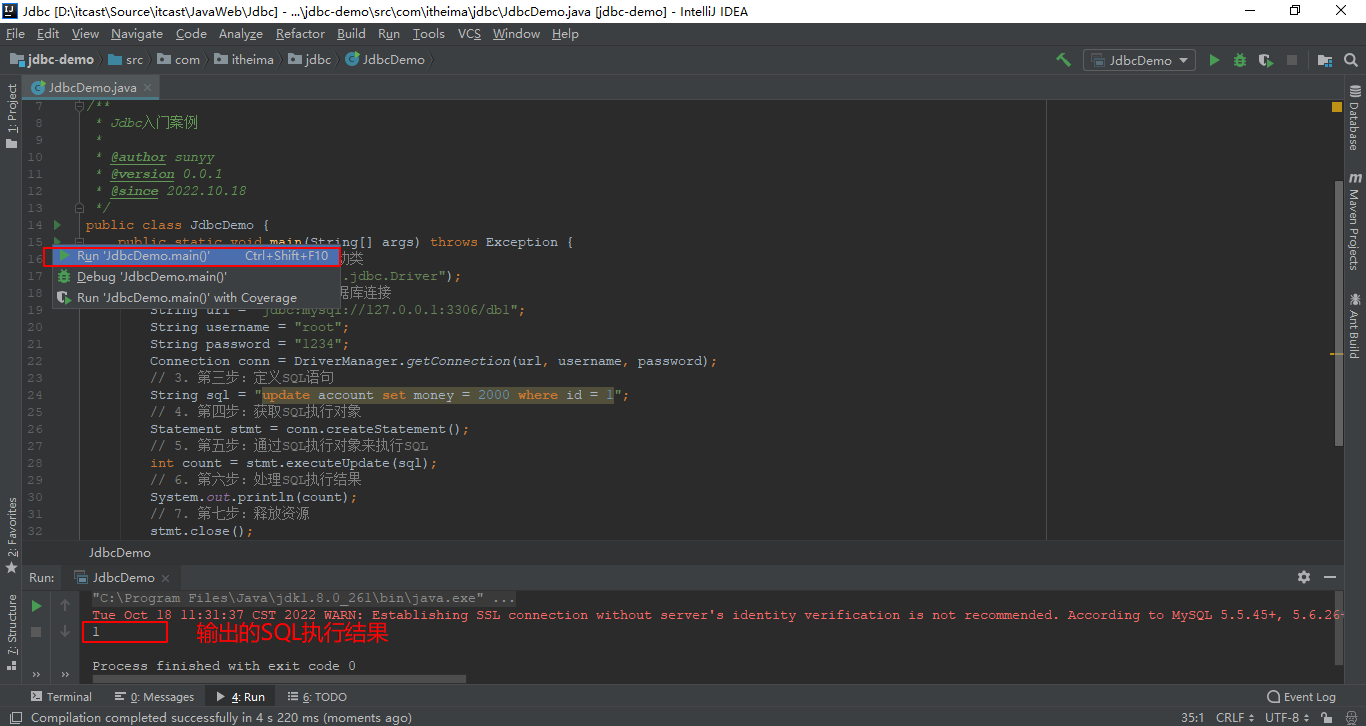
Task: Close the JdbcDemo.java editor tab
Action: 149,88
